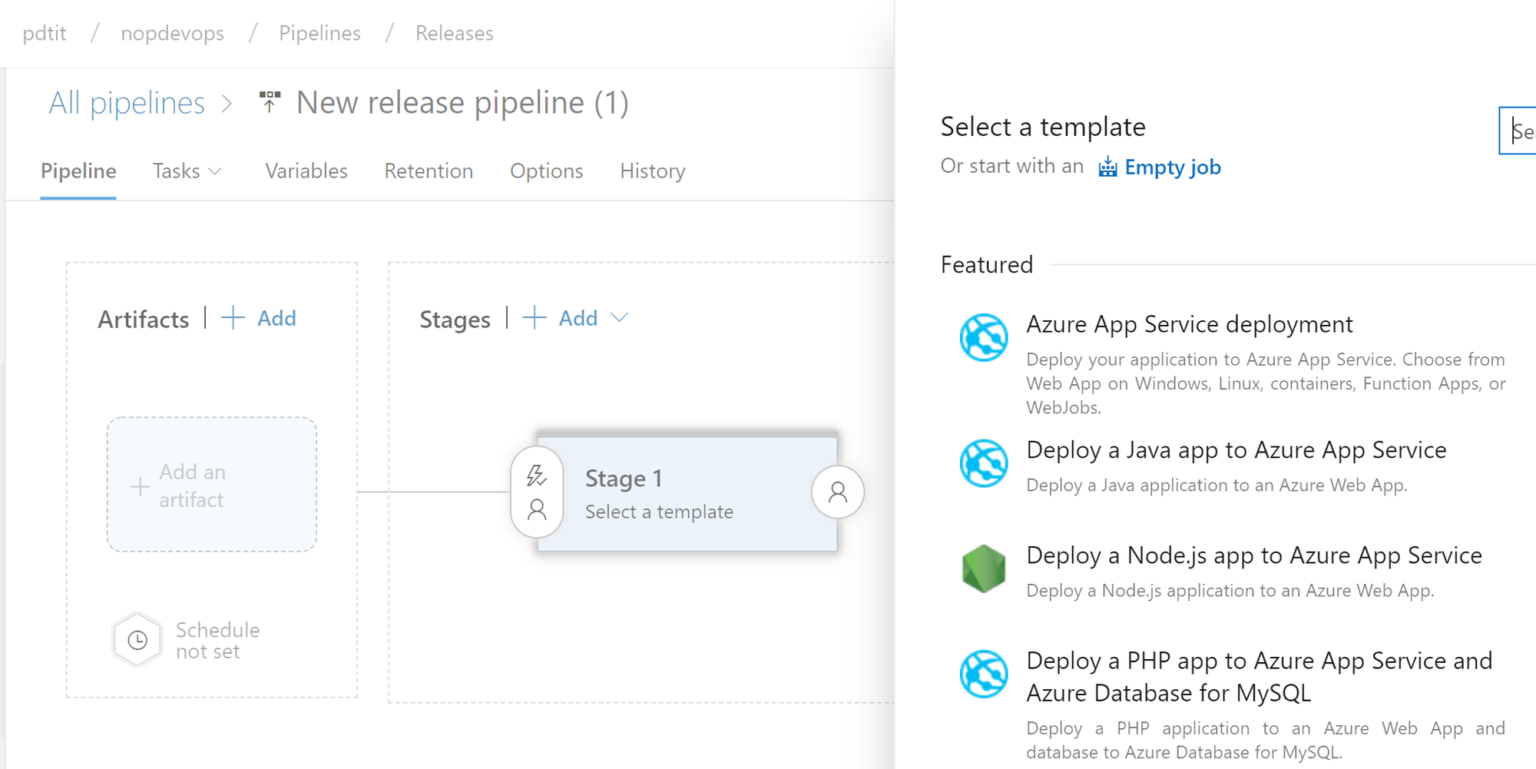Viewport: 1536px width, 769px height.
Task: Open the Options tab
Action: pyautogui.click(x=546, y=171)
